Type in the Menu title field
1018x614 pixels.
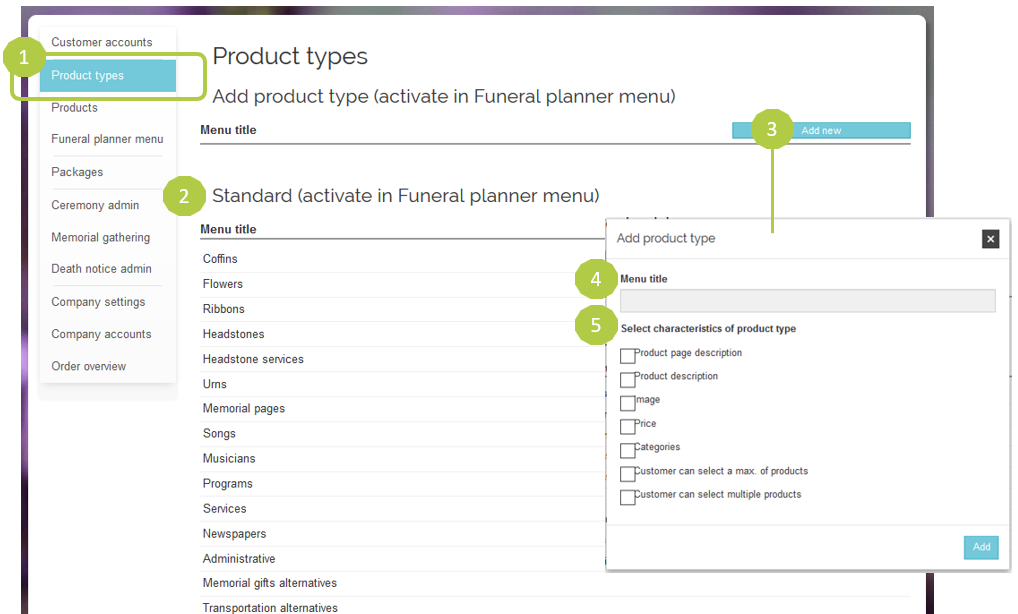click(x=807, y=301)
